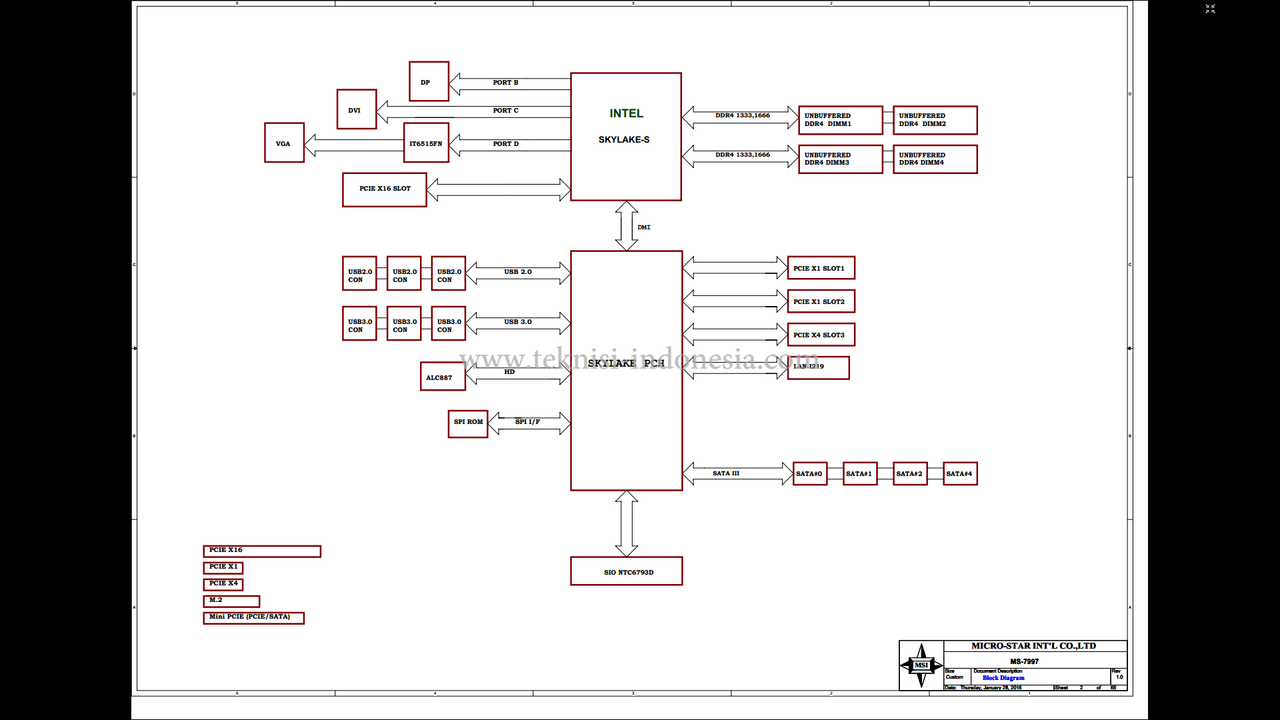Click the PCIE X4 SLOT3 block
The width and height of the screenshot is (1280, 720).
[x=821, y=334]
